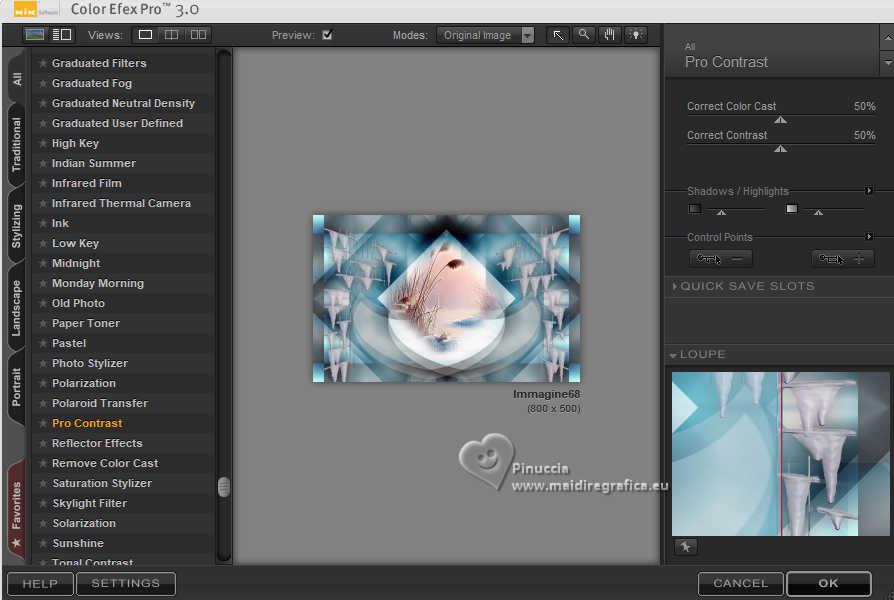Click the light bulb background selector icon
This screenshot has height=600, width=894.
pos(636,35)
